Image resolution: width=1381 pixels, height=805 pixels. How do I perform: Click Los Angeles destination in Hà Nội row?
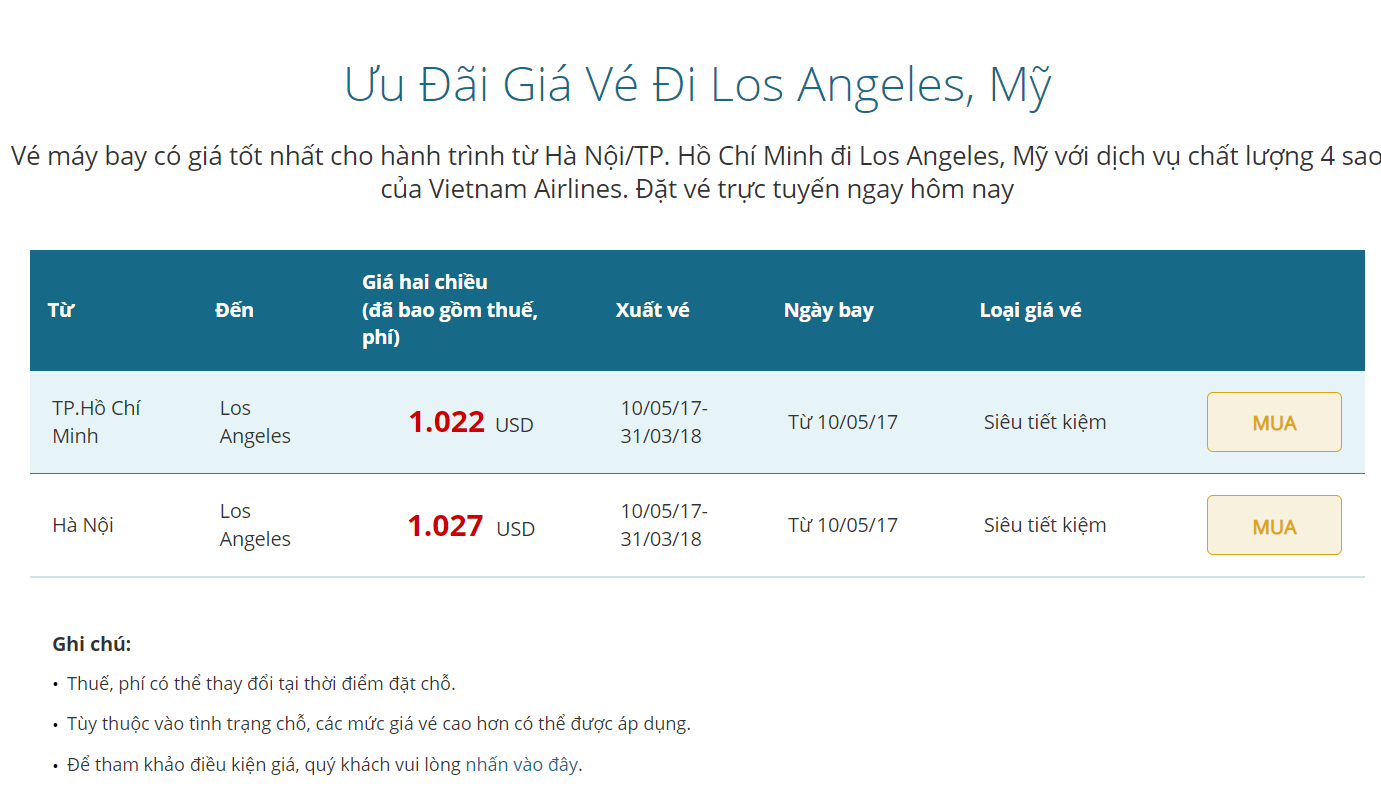[255, 525]
